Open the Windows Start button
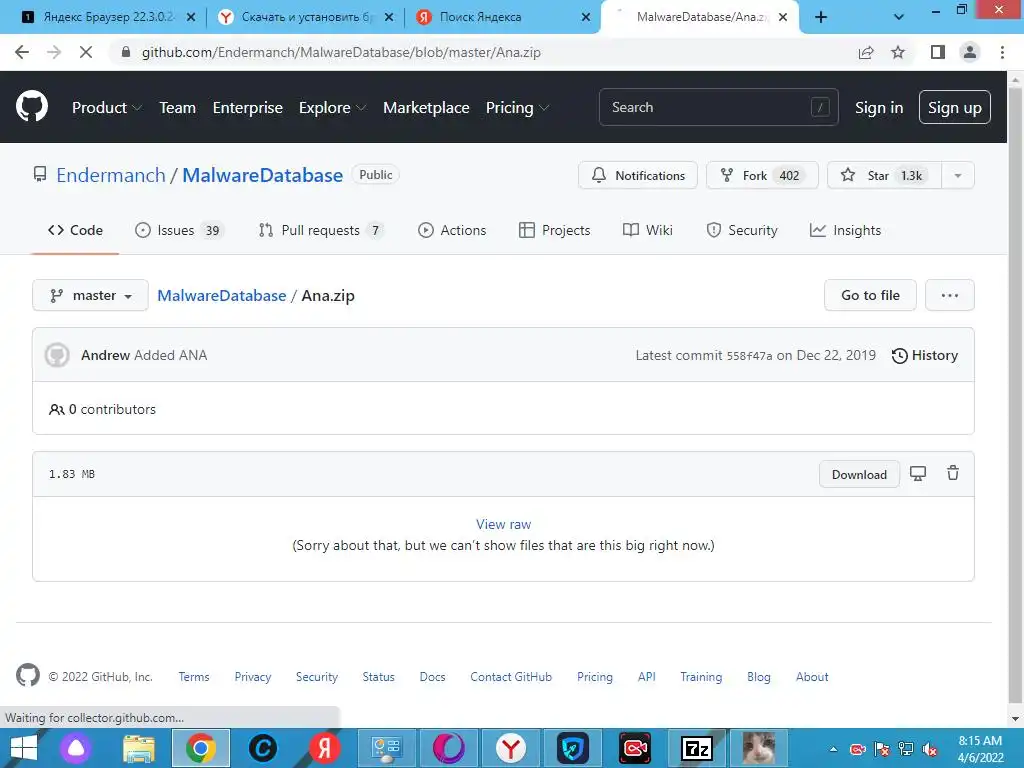The width and height of the screenshot is (1024, 768). click(x=24, y=748)
